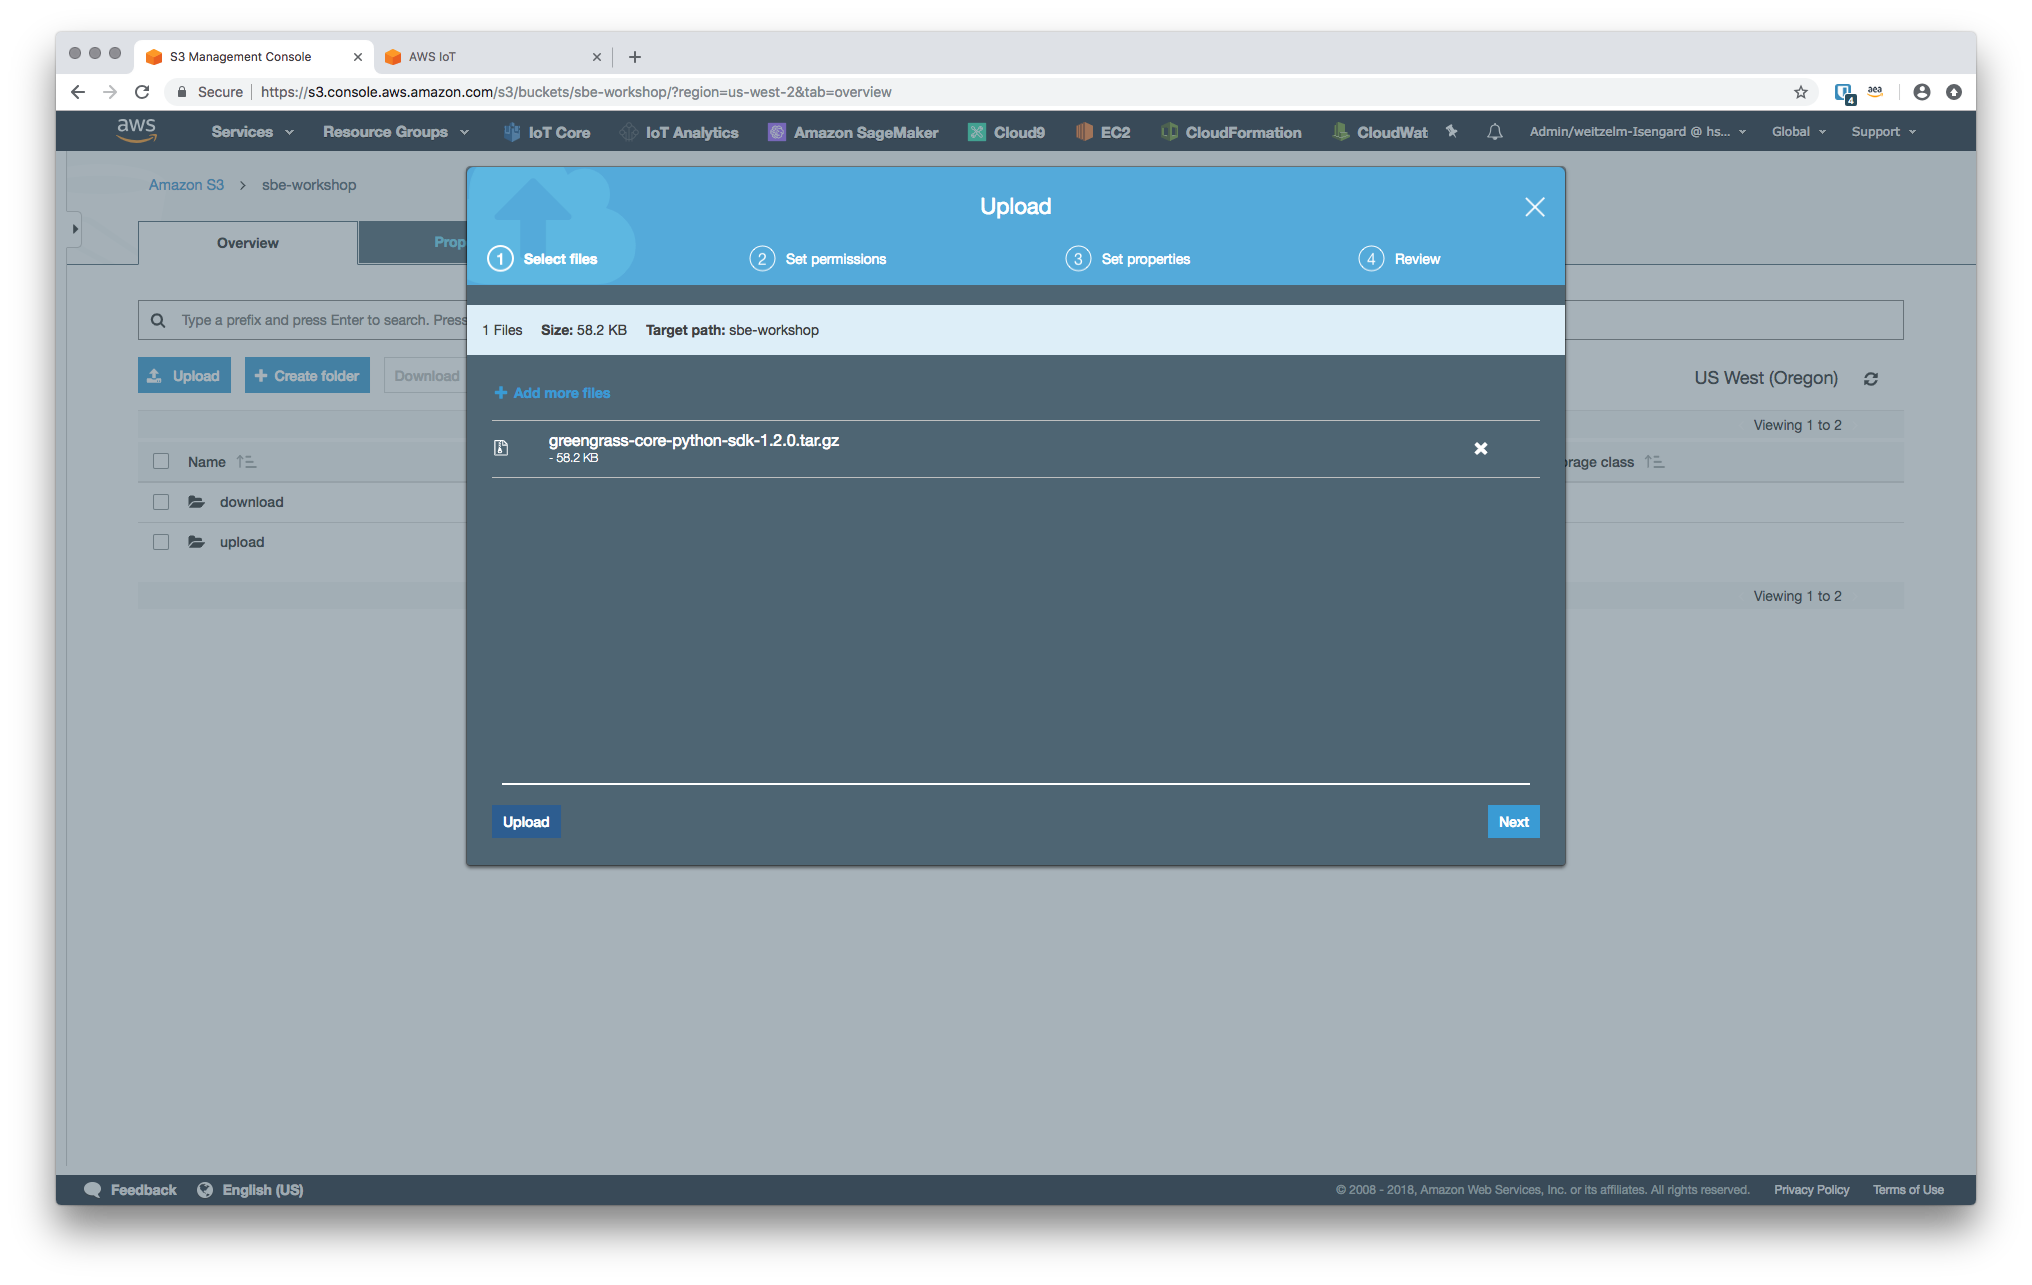Expand the Services menu

click(252, 132)
